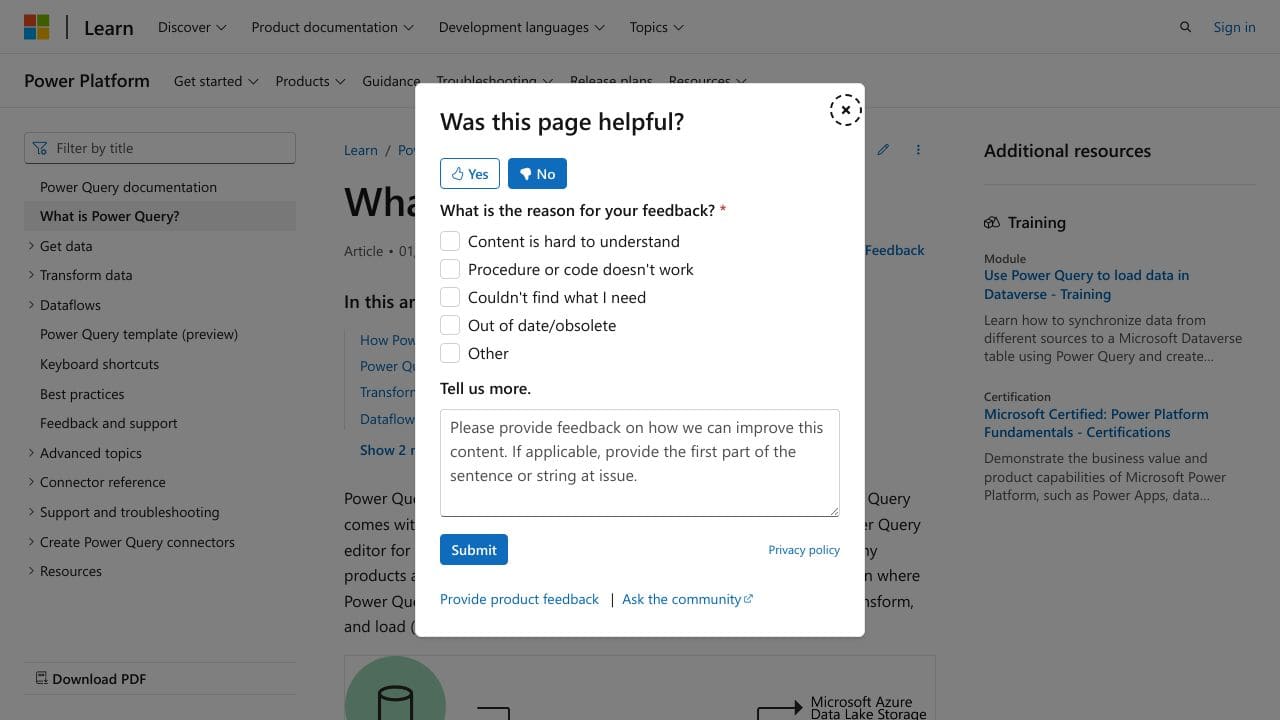Viewport: 1280px width, 720px height.
Task: Open 'Best practices' sidebar item
Action: tap(82, 394)
